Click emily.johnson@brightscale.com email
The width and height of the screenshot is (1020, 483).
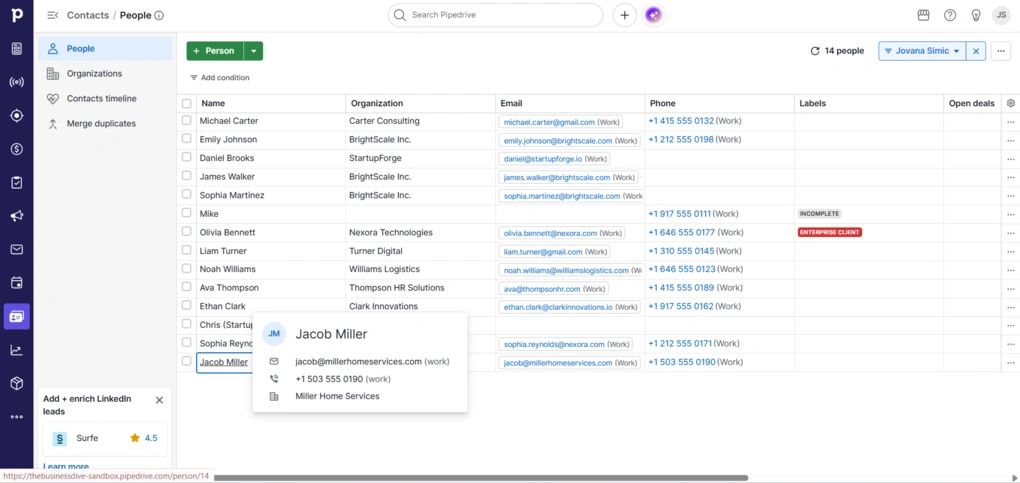click(x=558, y=140)
